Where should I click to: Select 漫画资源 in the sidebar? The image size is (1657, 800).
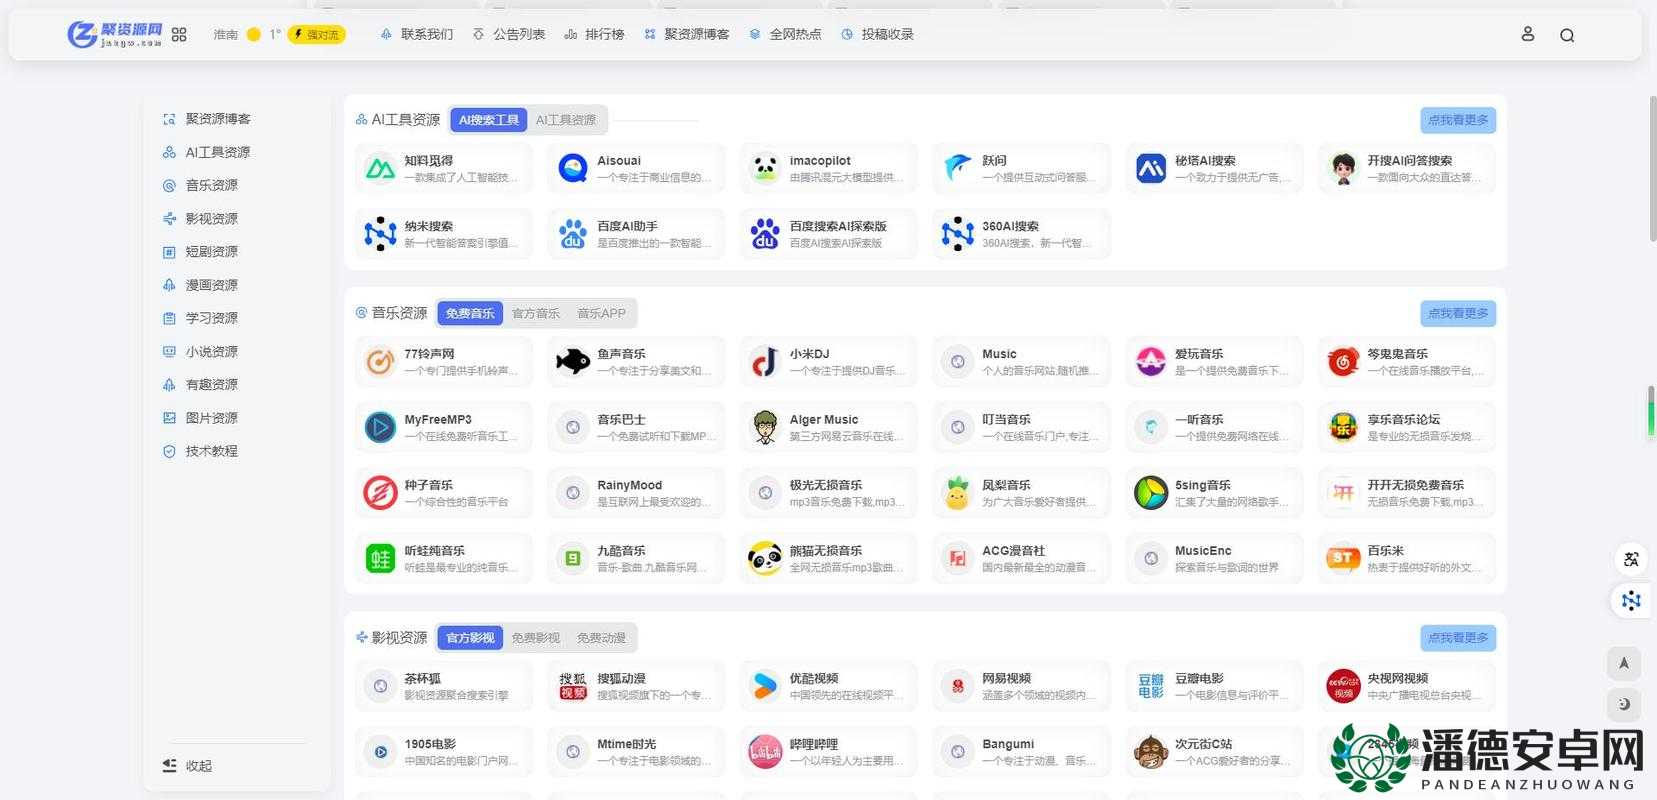(201, 285)
